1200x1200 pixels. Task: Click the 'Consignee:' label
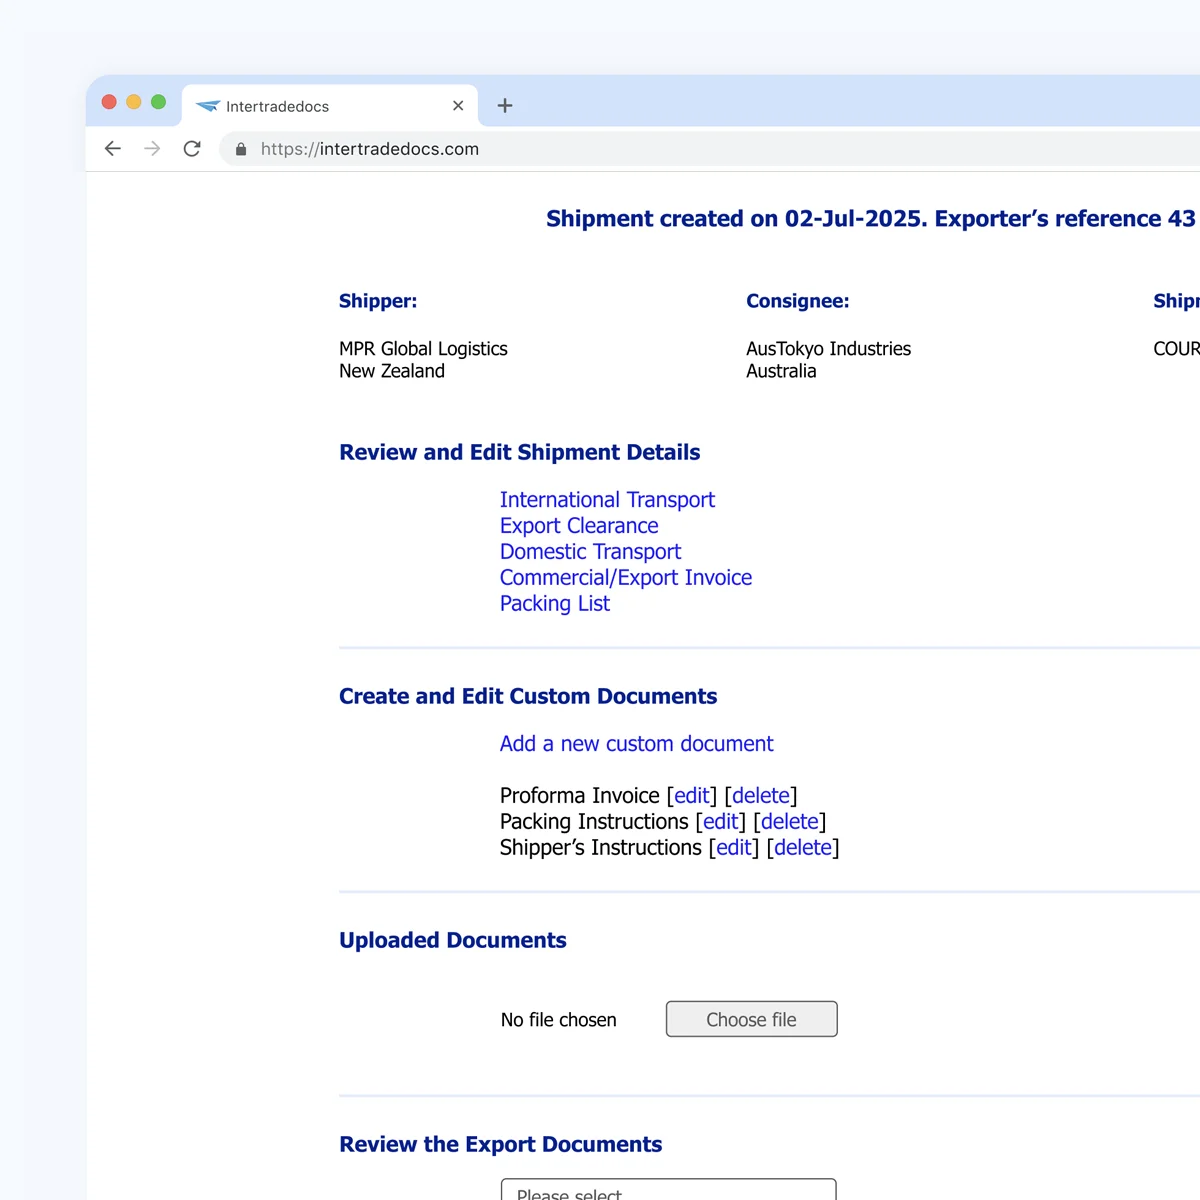798,301
